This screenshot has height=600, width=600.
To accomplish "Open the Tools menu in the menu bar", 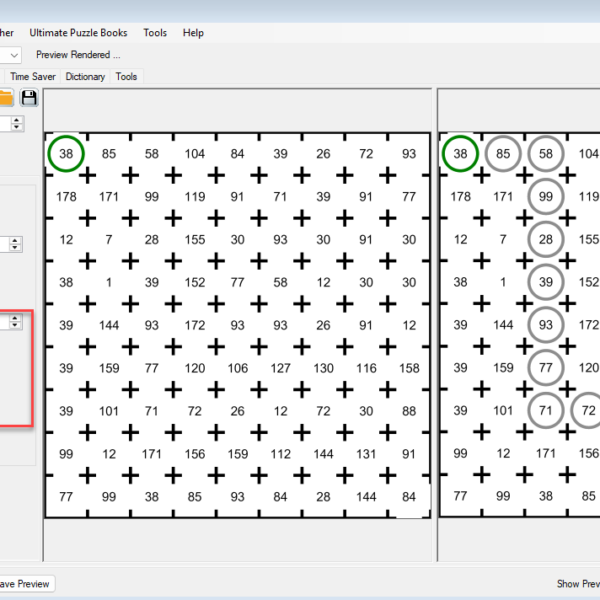I will 155,33.
